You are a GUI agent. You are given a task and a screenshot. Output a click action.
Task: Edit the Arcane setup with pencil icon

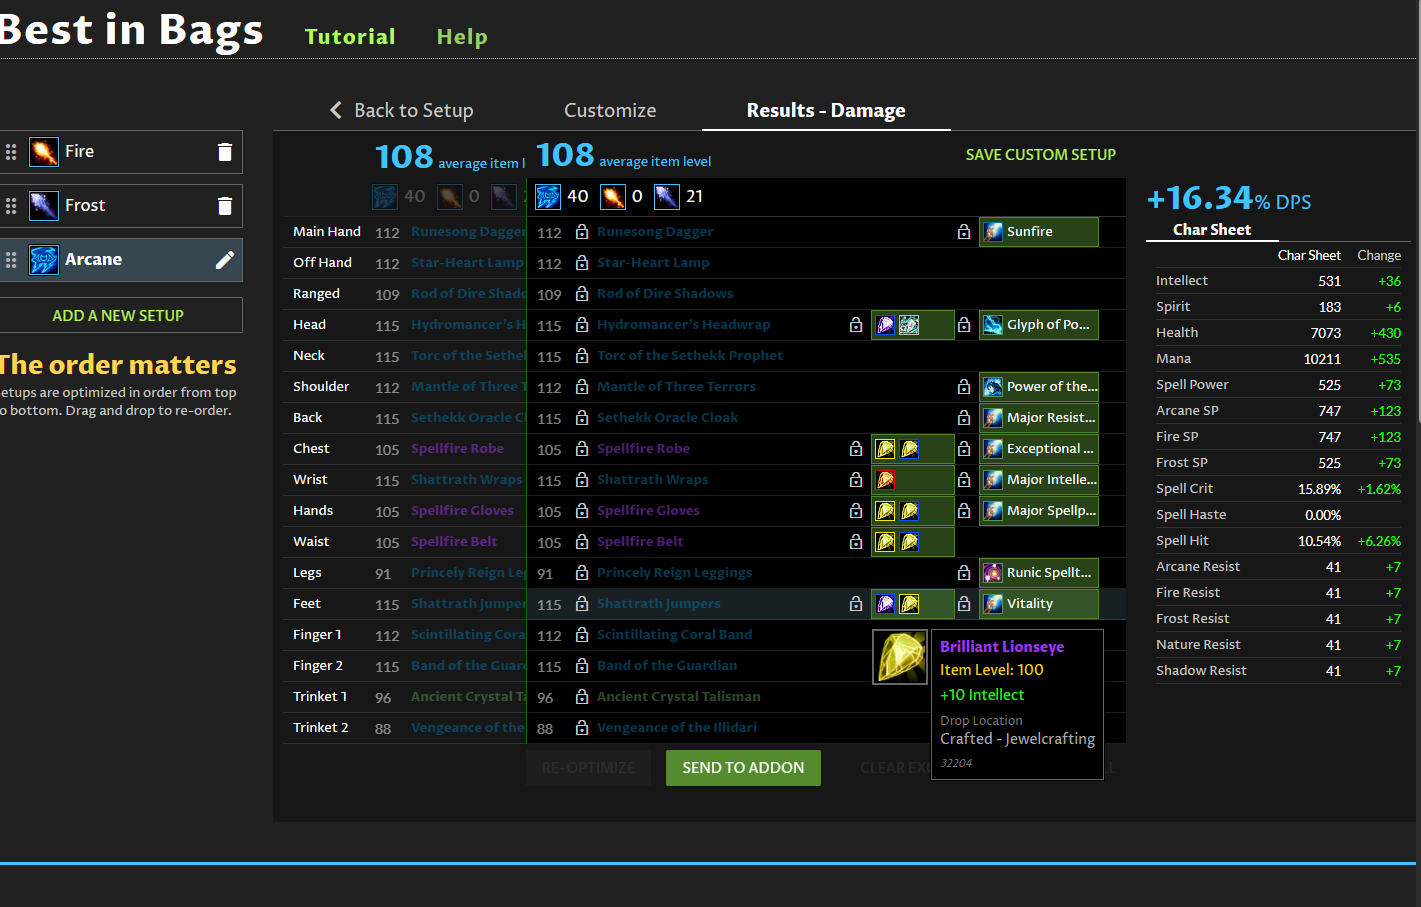pyautogui.click(x=225, y=260)
